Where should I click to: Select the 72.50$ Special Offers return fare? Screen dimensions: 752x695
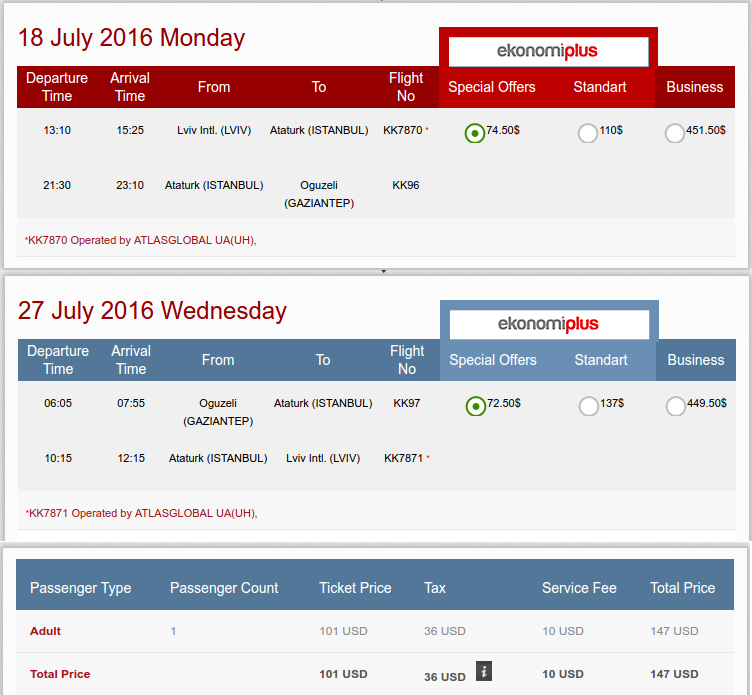click(476, 406)
